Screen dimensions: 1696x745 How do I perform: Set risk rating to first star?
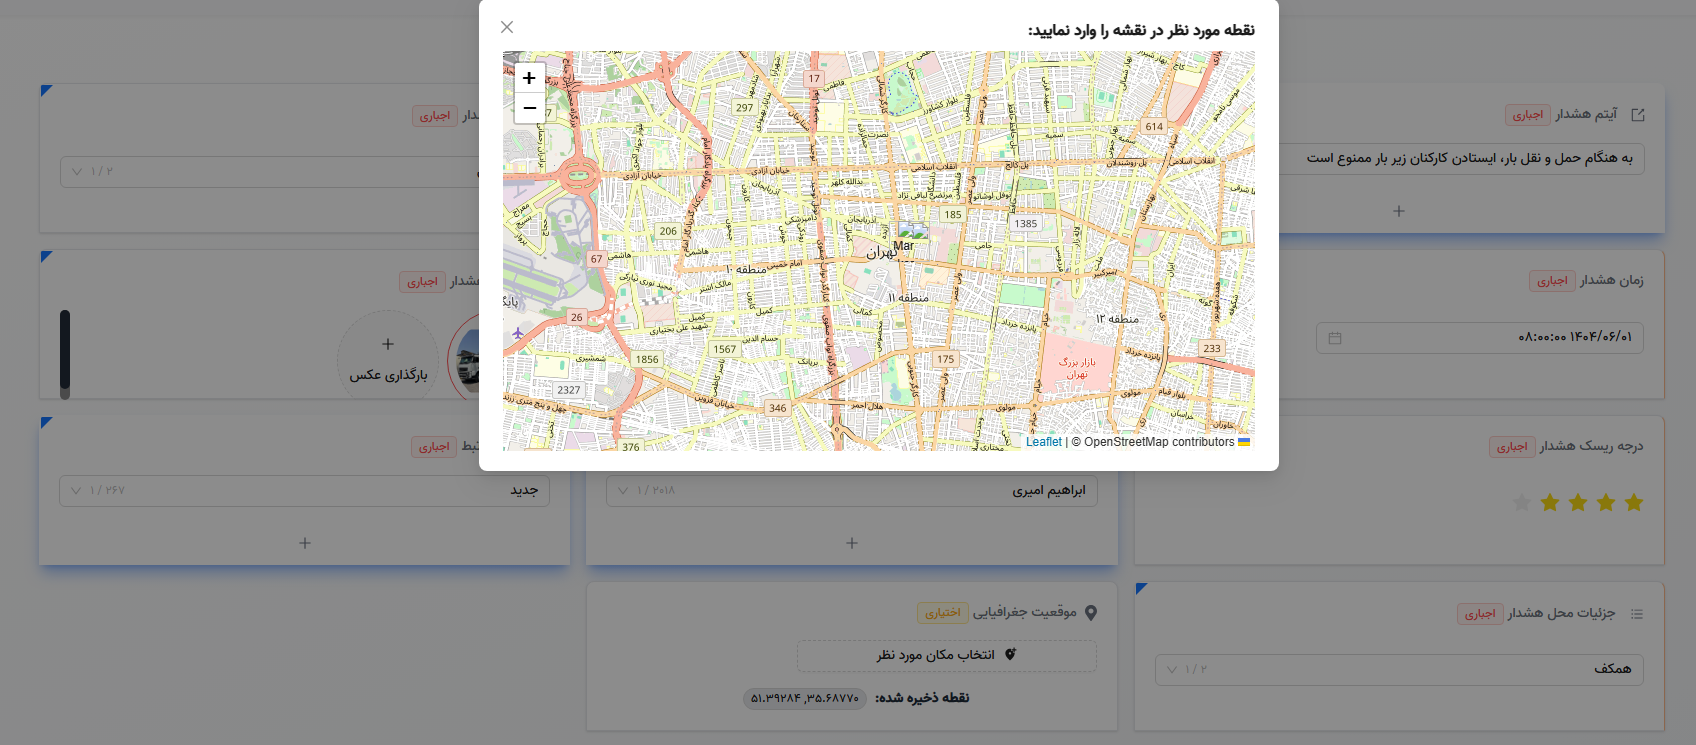click(1634, 503)
